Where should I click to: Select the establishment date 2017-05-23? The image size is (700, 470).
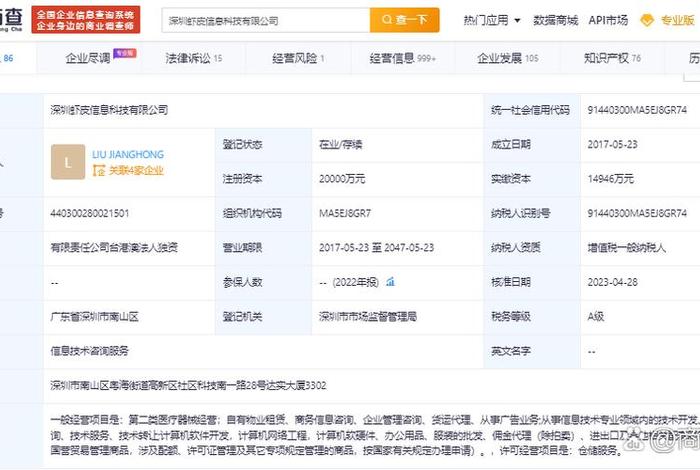click(x=612, y=144)
